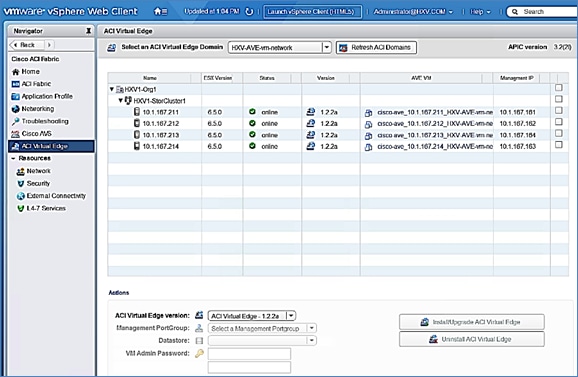The width and height of the screenshot is (578, 377).
Task: Click Launch vSphere Client (HTML5) button
Action: [312, 12]
